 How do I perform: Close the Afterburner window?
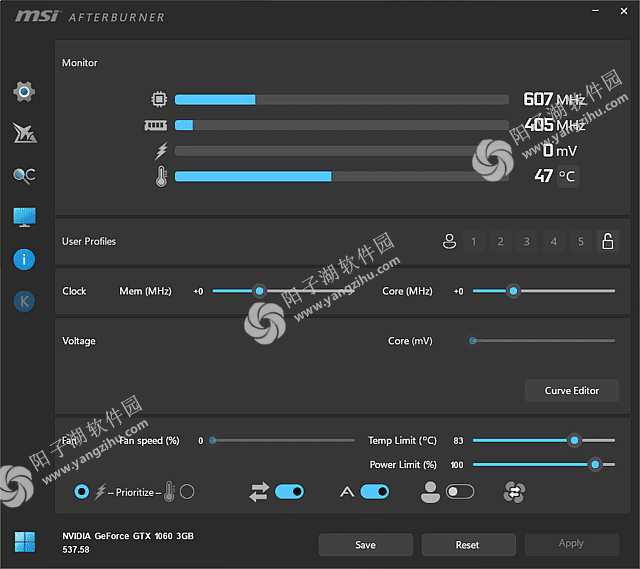tap(624, 11)
